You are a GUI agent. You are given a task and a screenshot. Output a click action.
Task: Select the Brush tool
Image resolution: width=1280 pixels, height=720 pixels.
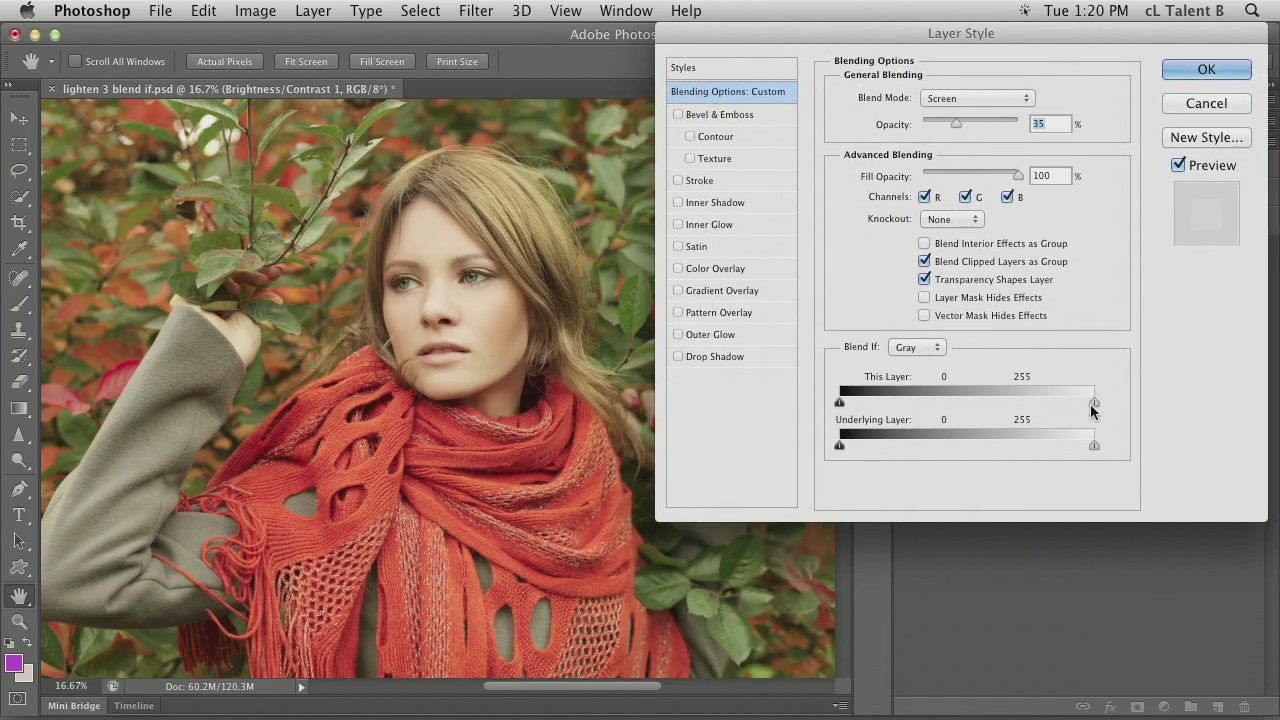point(19,304)
